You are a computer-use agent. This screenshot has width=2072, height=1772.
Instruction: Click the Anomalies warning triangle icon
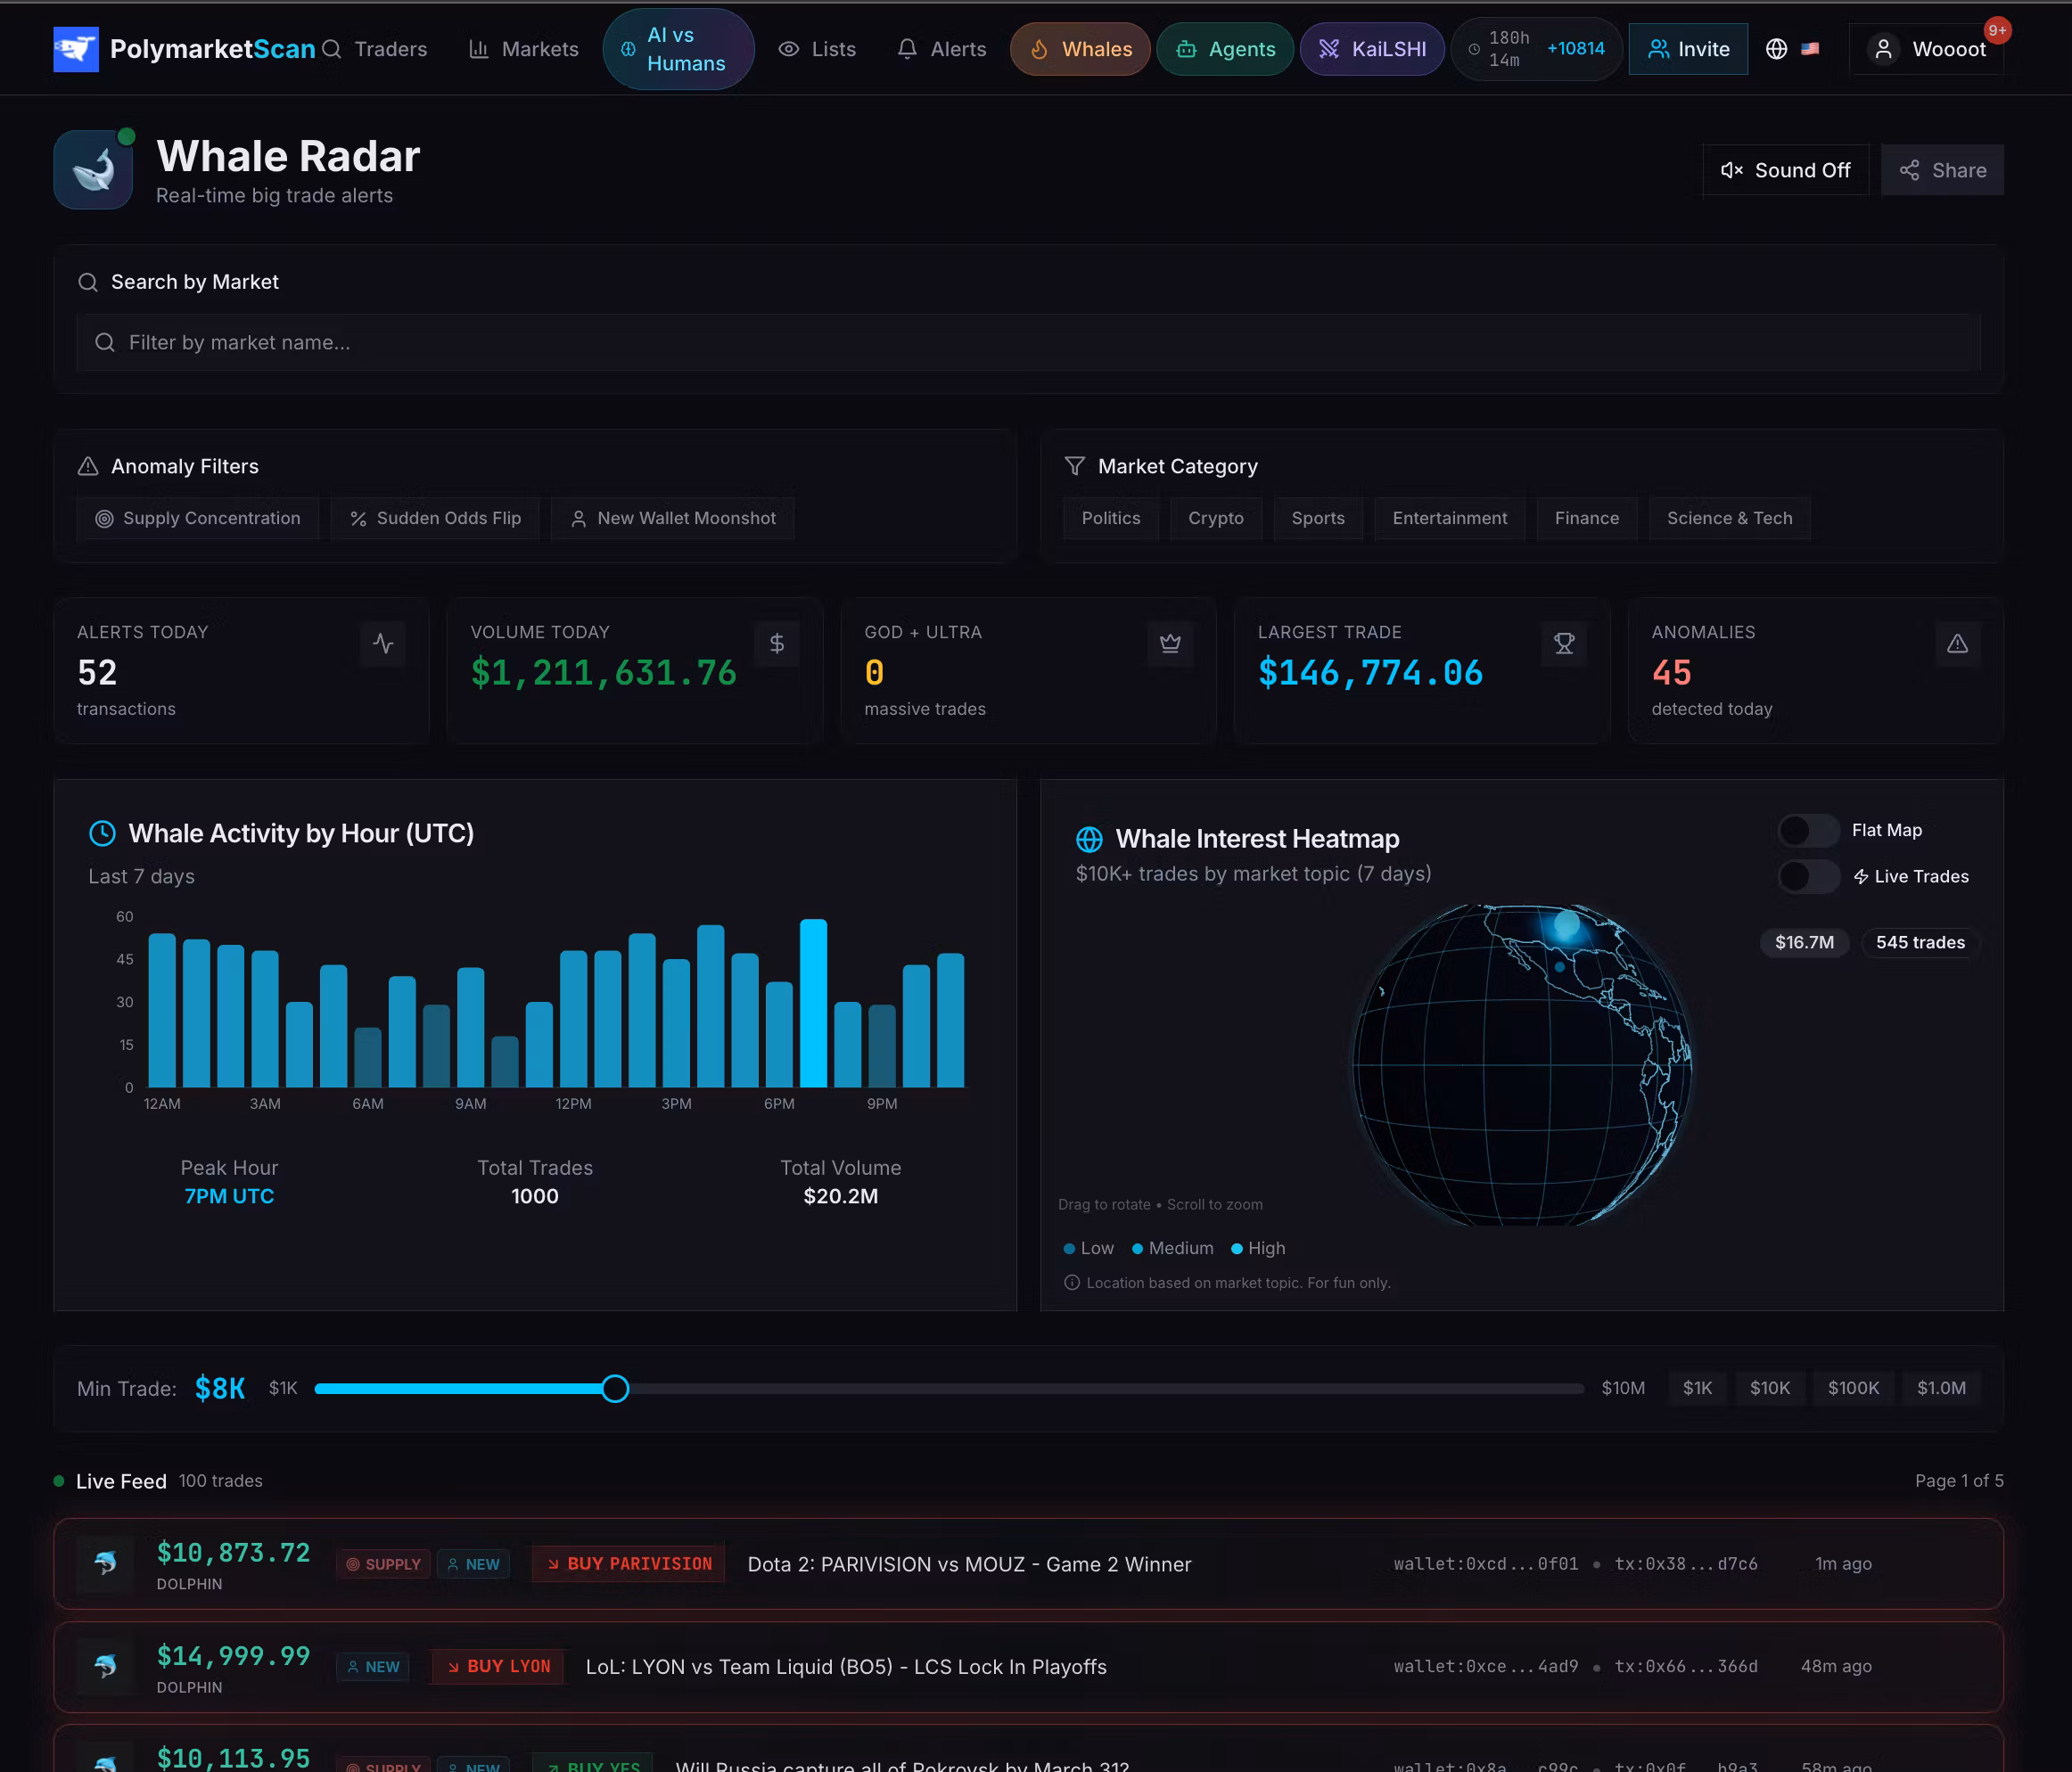click(1957, 643)
